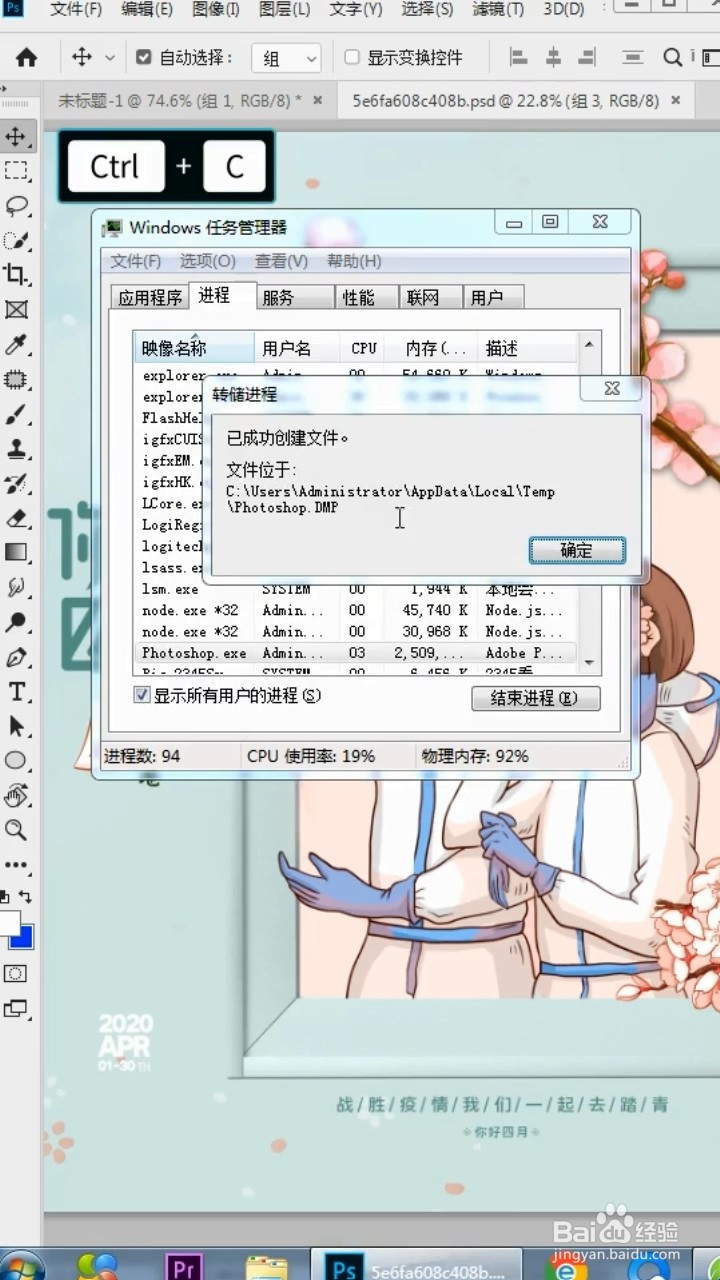This screenshot has height=1280, width=720.
Task: Select the Eraser tool
Action: pyautogui.click(x=16, y=518)
